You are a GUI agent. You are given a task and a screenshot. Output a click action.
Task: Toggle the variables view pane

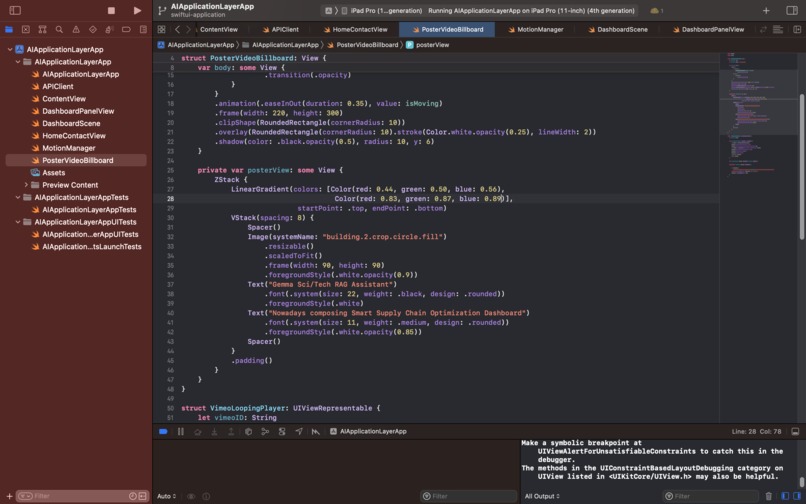click(x=785, y=496)
